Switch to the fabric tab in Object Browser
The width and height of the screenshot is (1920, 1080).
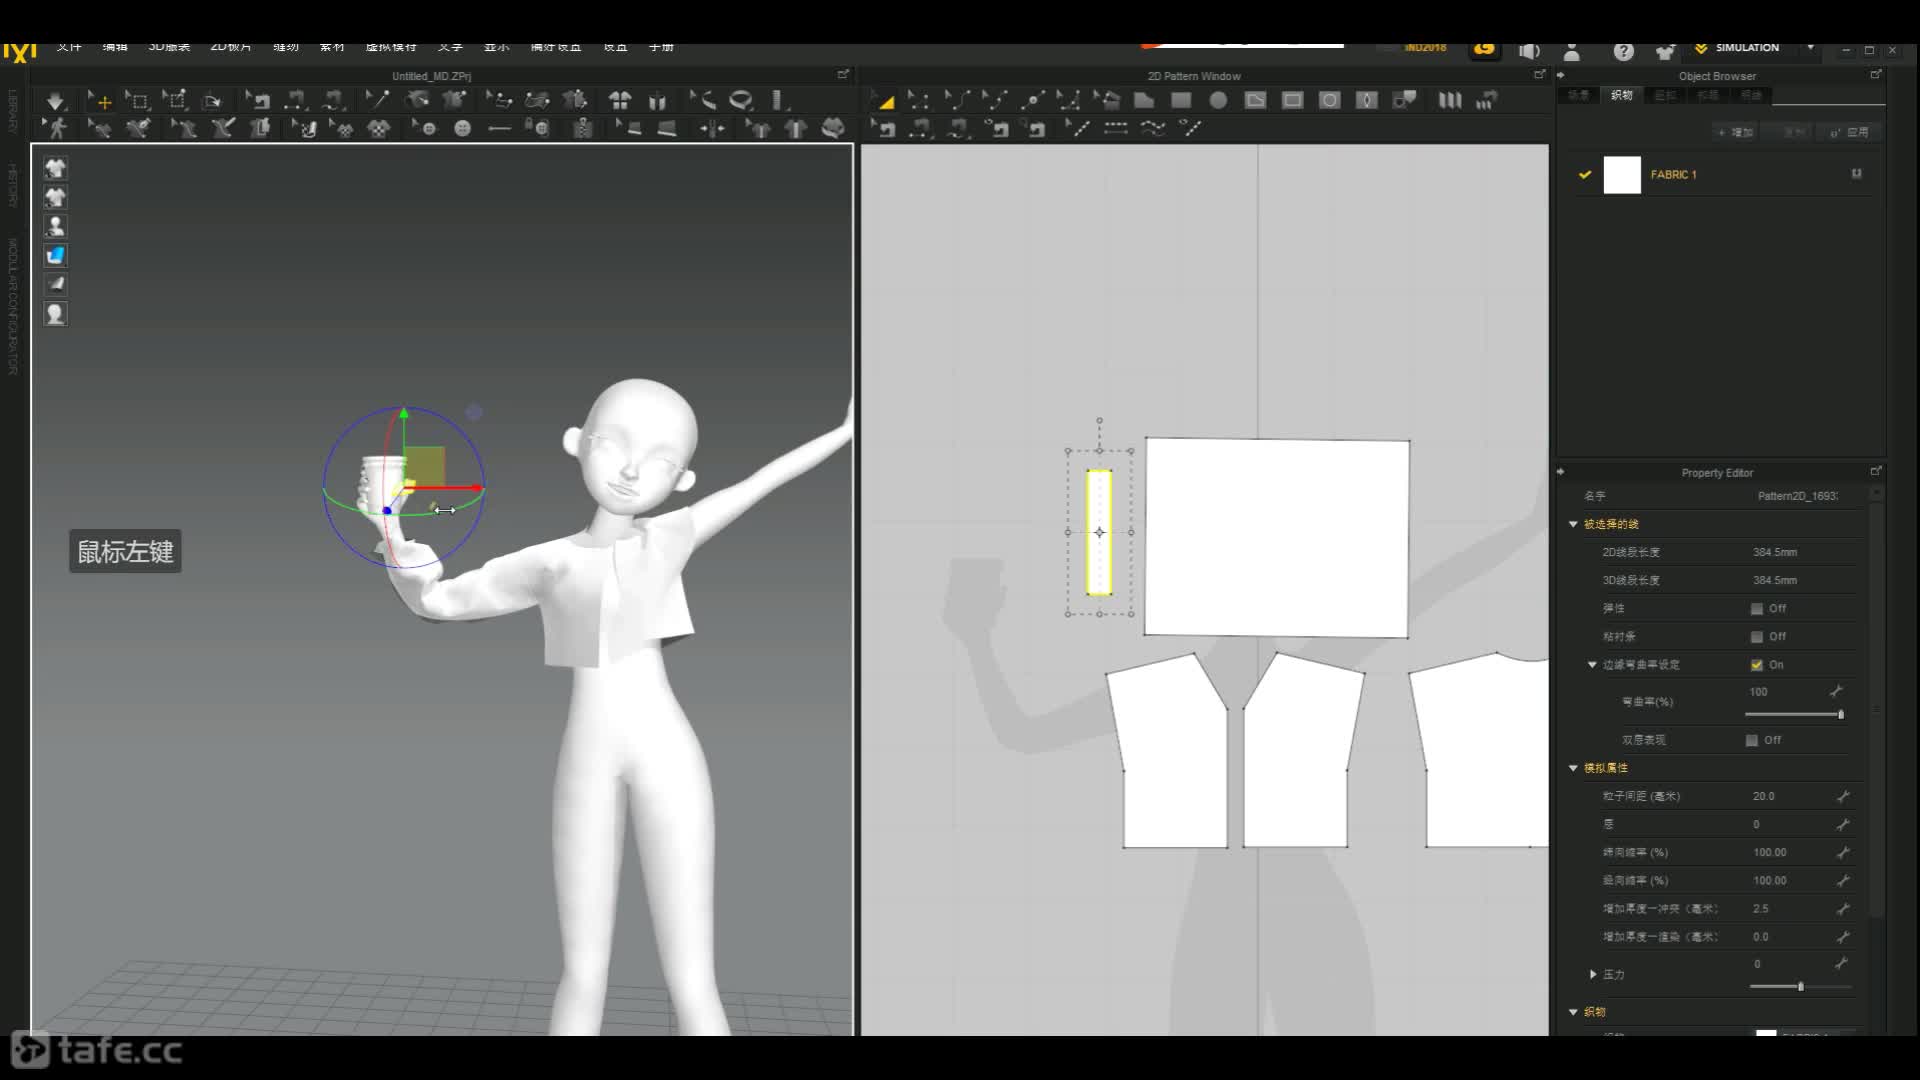1621,95
